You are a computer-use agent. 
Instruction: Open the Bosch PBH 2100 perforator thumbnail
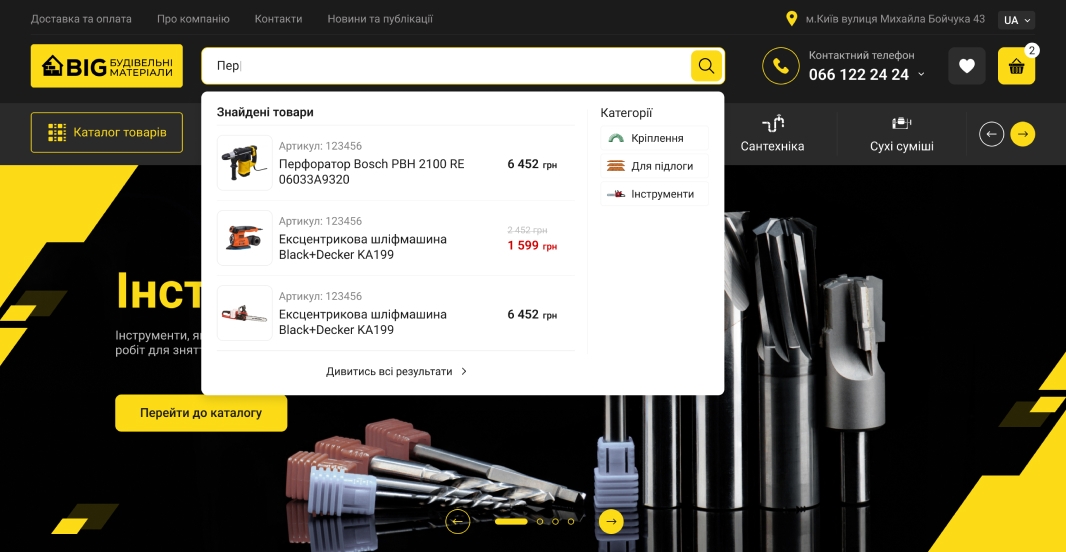[245, 163]
